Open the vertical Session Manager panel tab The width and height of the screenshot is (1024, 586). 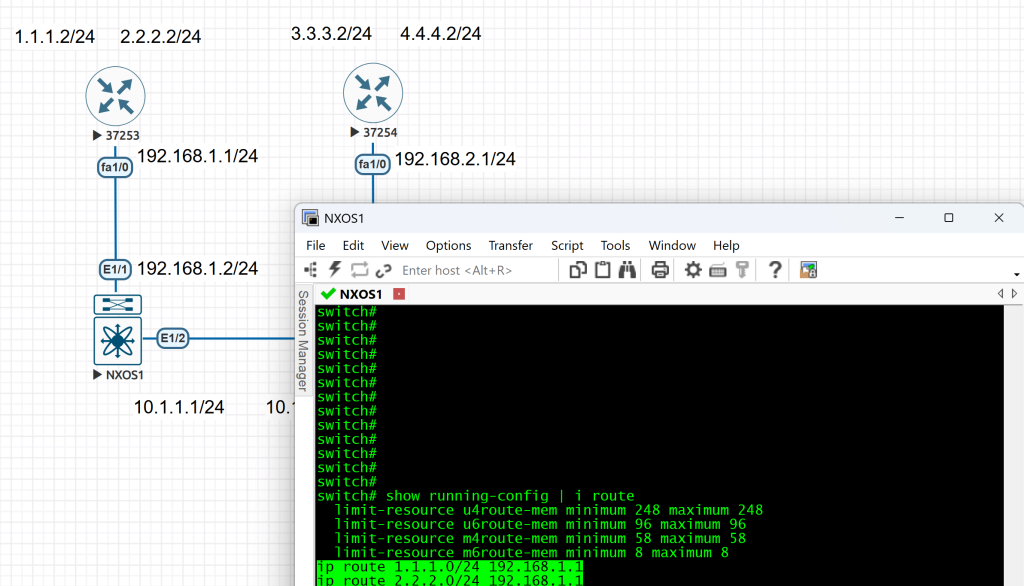click(303, 341)
